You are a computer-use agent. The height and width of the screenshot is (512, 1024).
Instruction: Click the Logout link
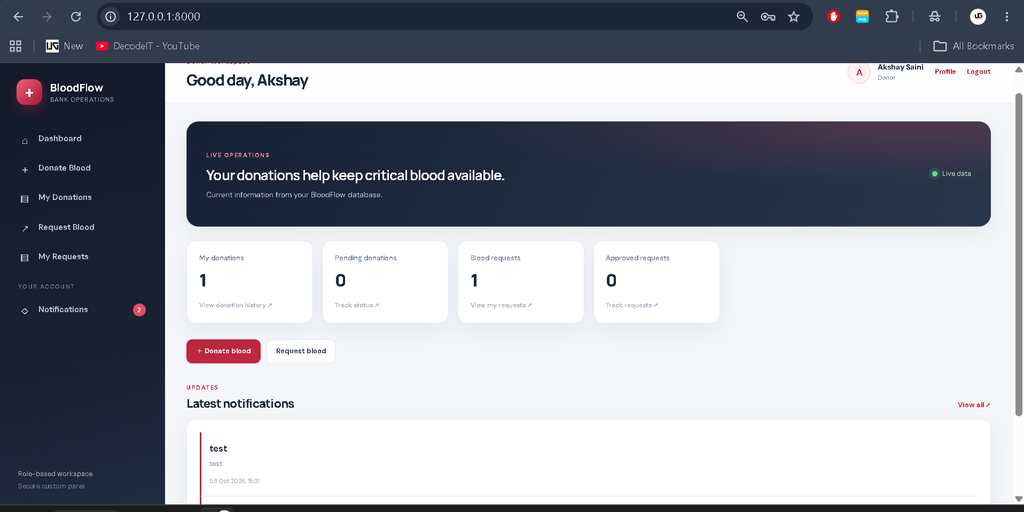point(978,72)
